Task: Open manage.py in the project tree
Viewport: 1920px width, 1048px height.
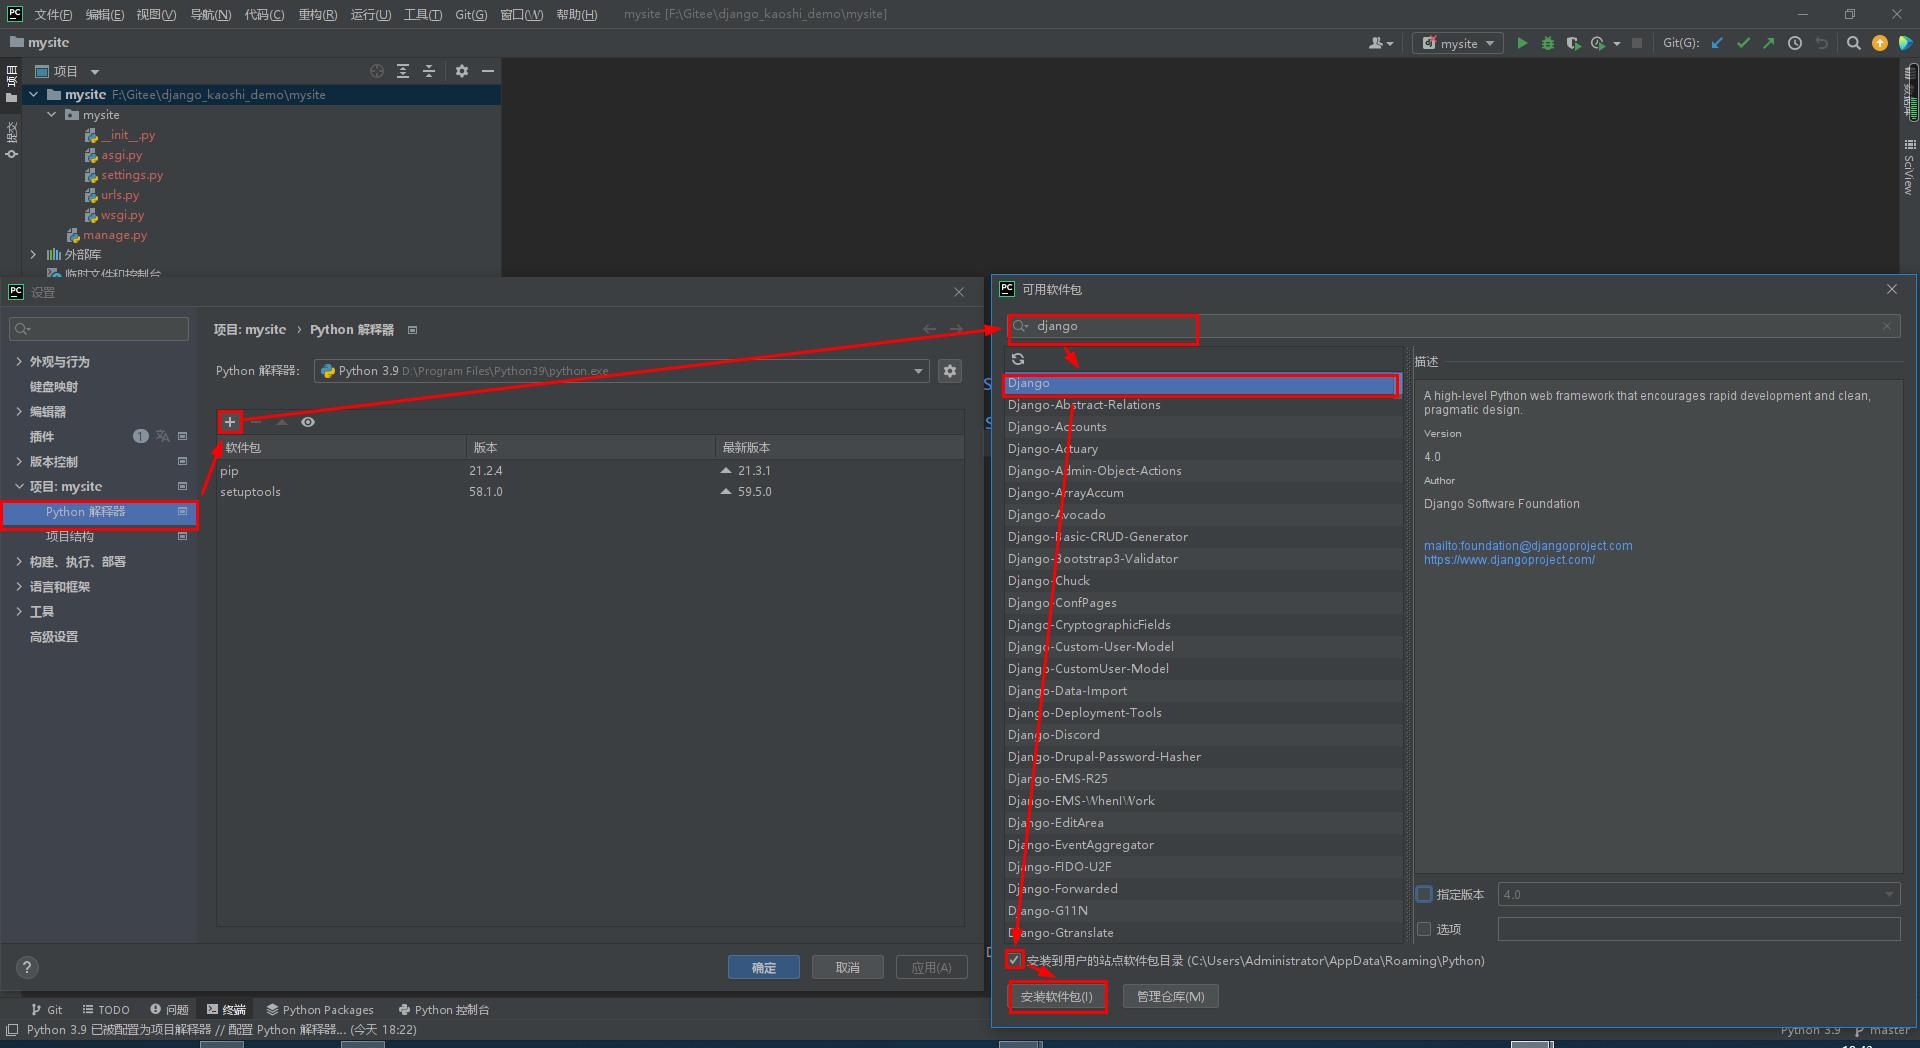Action: click(x=114, y=235)
